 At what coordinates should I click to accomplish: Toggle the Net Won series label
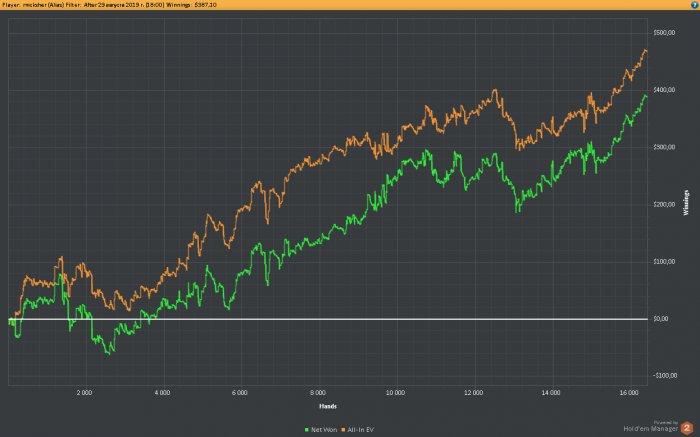click(324, 430)
